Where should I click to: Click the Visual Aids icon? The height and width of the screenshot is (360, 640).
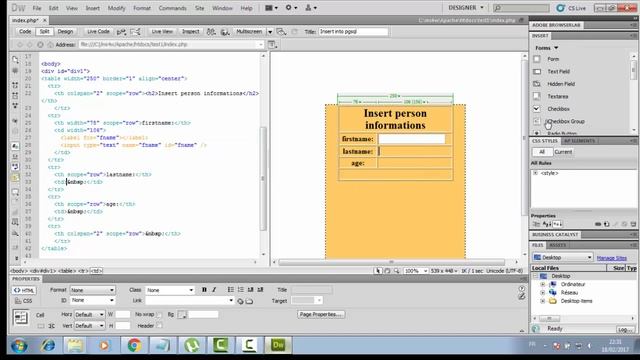point(282,31)
